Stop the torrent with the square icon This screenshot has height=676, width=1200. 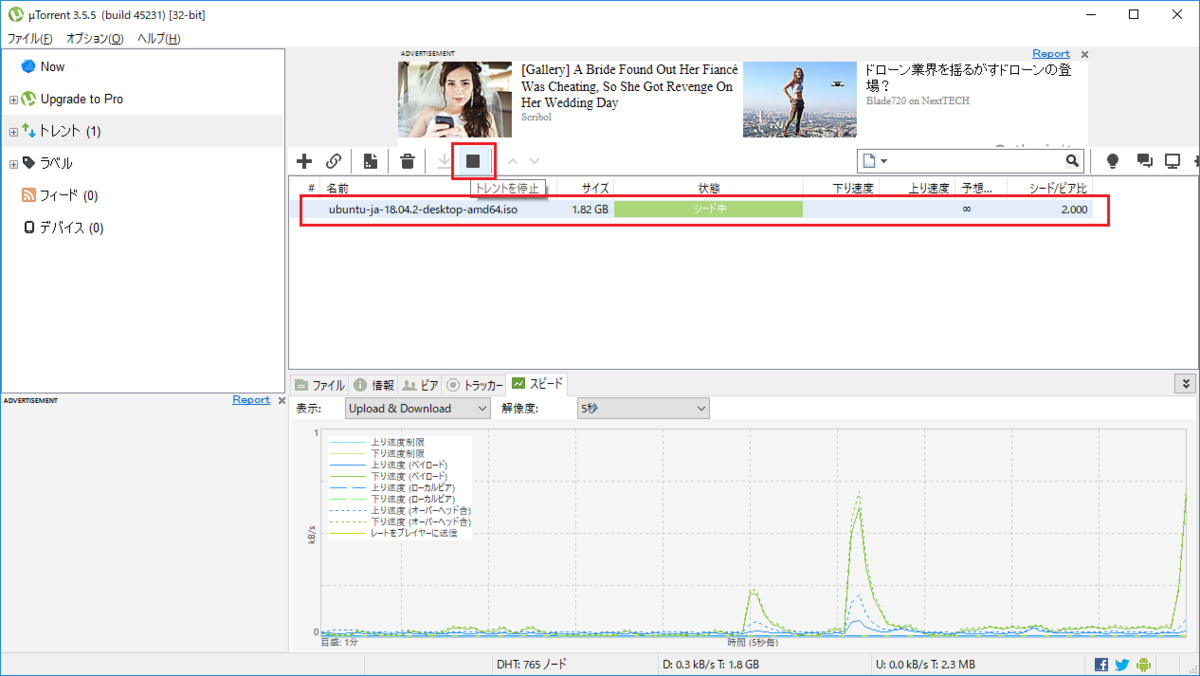tap(473, 161)
